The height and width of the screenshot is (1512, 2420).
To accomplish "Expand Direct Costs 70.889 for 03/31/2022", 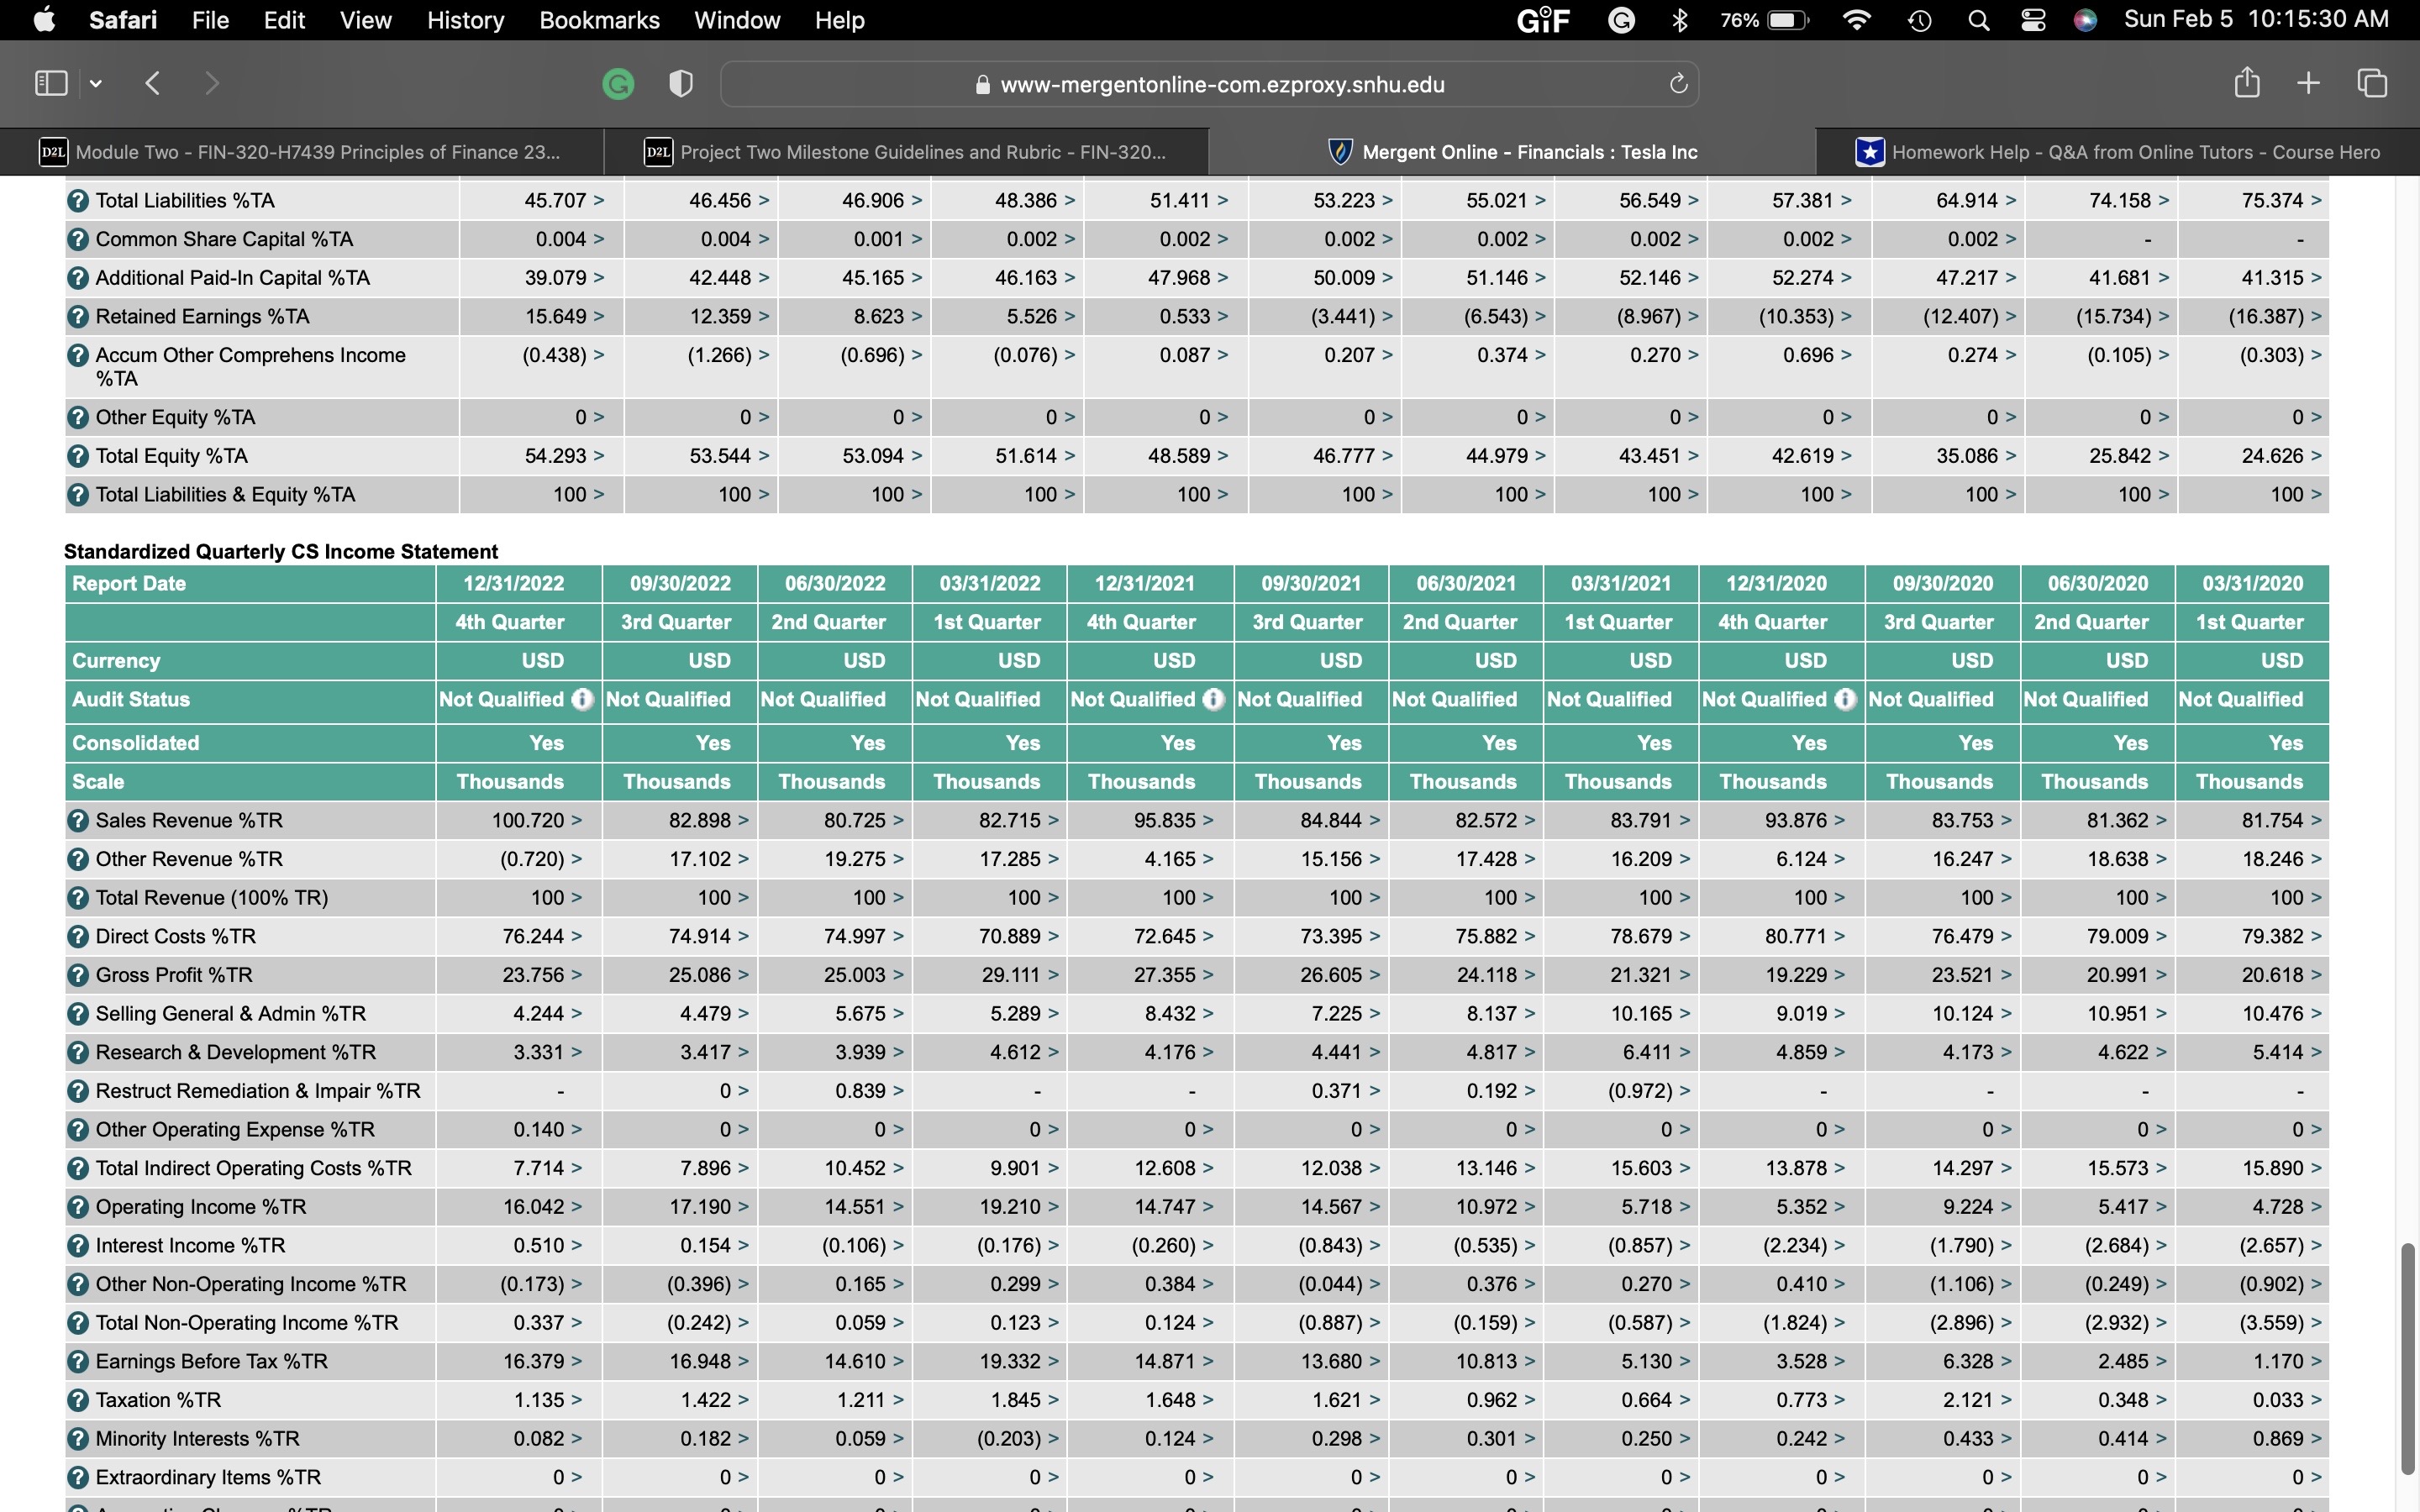I will pyautogui.click(x=1053, y=937).
